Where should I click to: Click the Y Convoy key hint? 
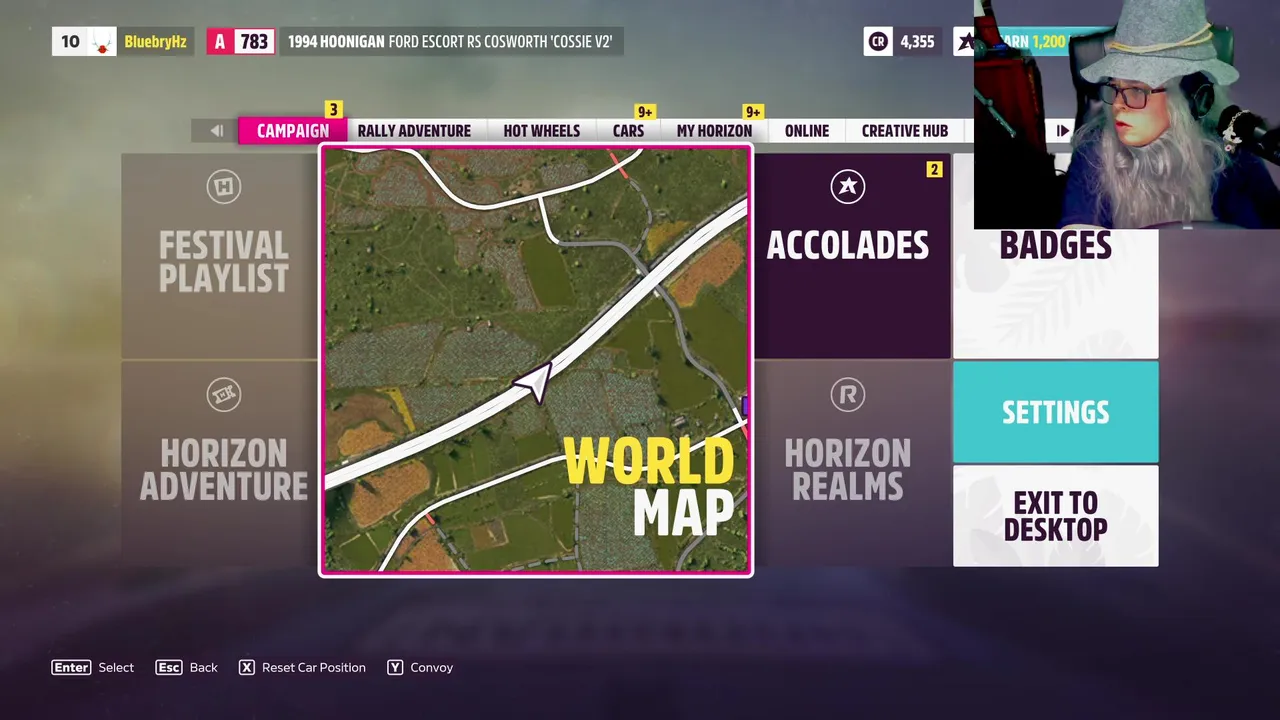click(x=420, y=667)
